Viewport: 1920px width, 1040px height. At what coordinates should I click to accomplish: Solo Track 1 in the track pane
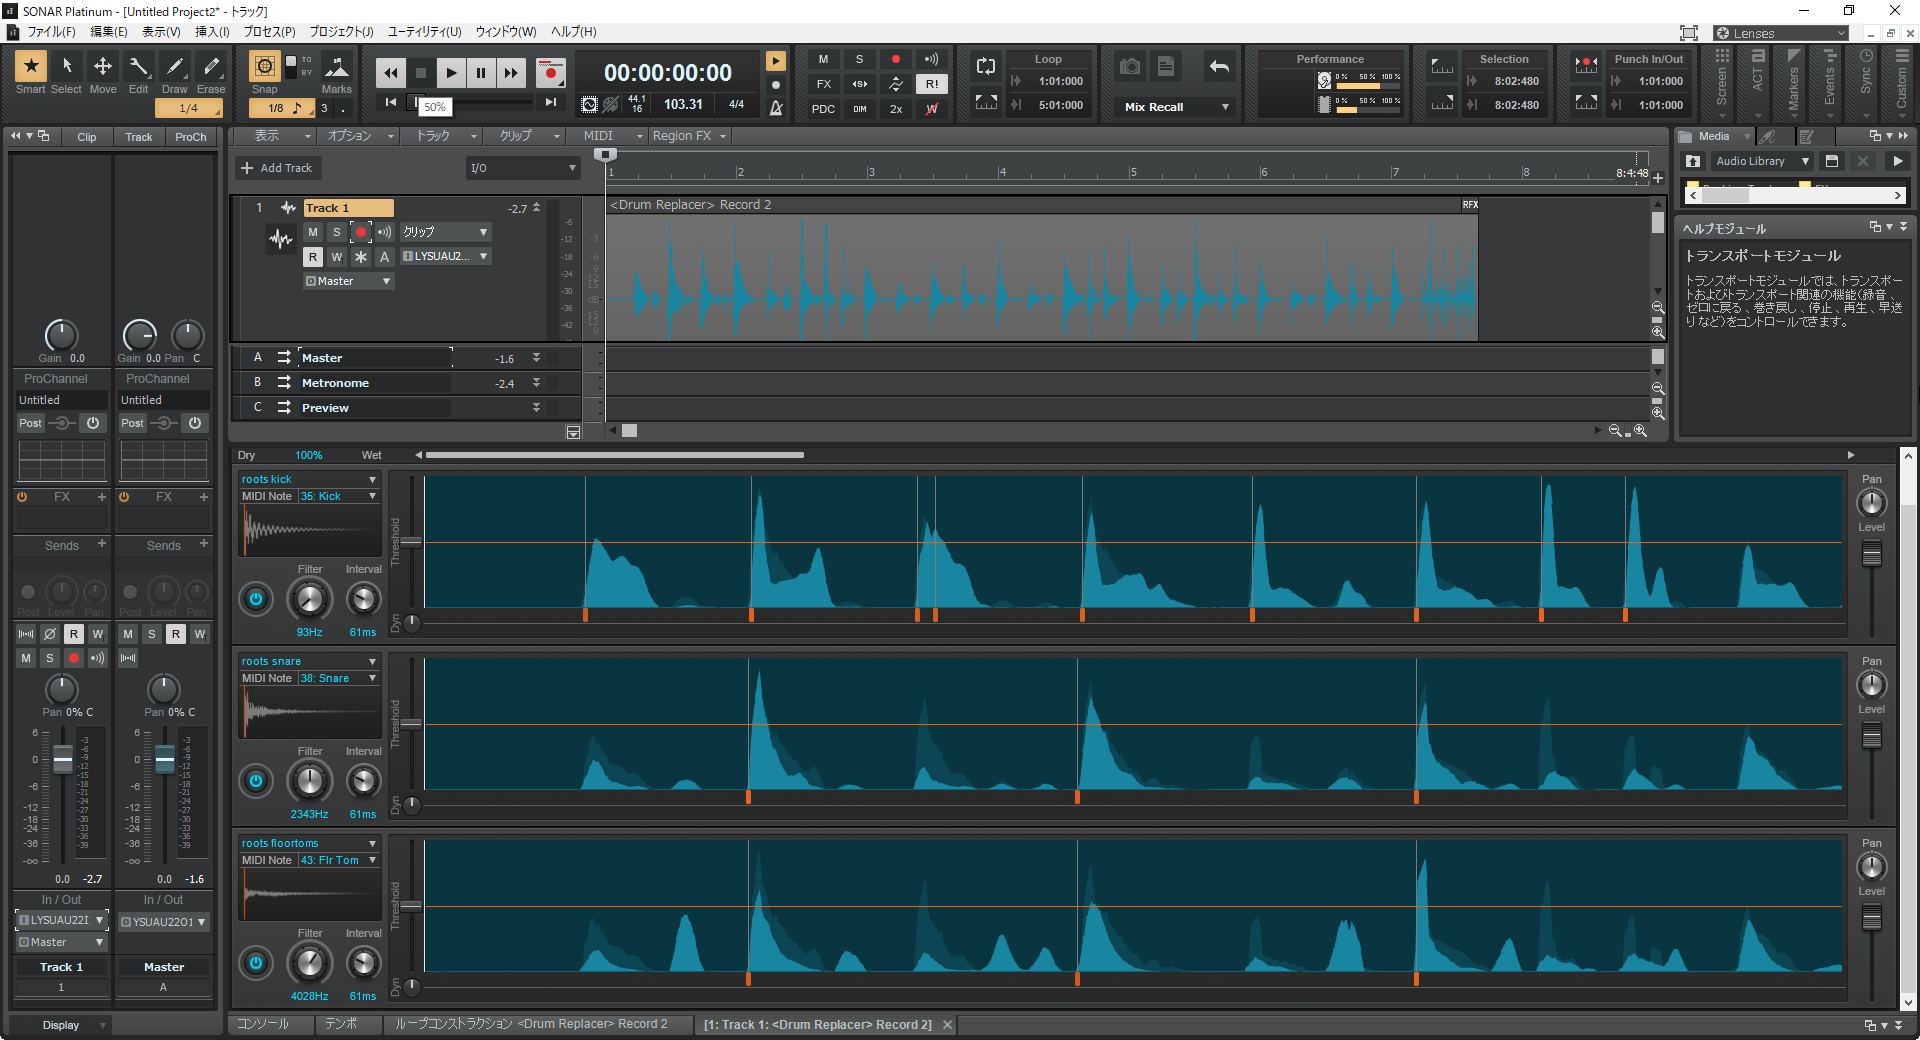pyautogui.click(x=337, y=232)
